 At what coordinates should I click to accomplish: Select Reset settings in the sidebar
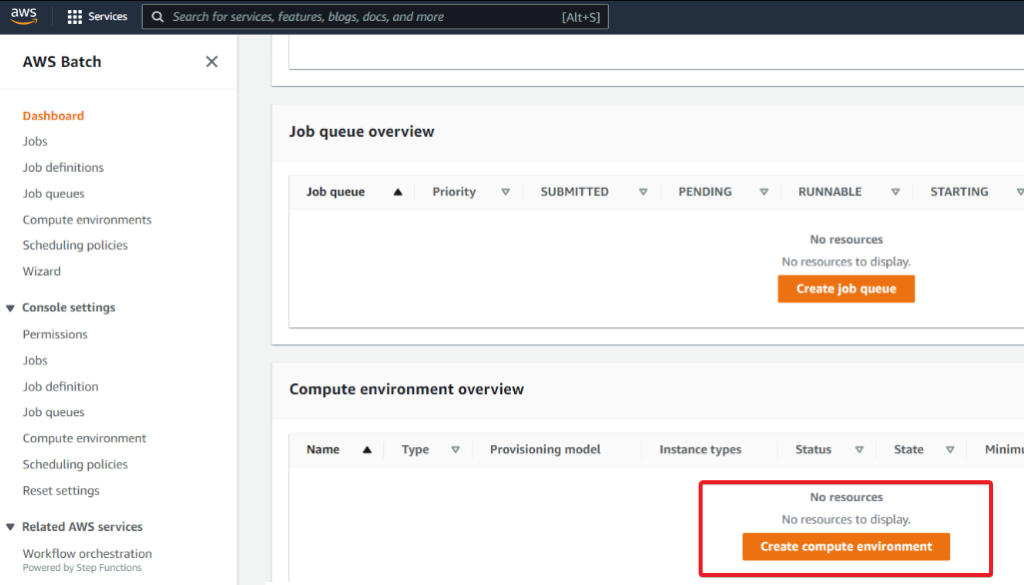[59, 490]
